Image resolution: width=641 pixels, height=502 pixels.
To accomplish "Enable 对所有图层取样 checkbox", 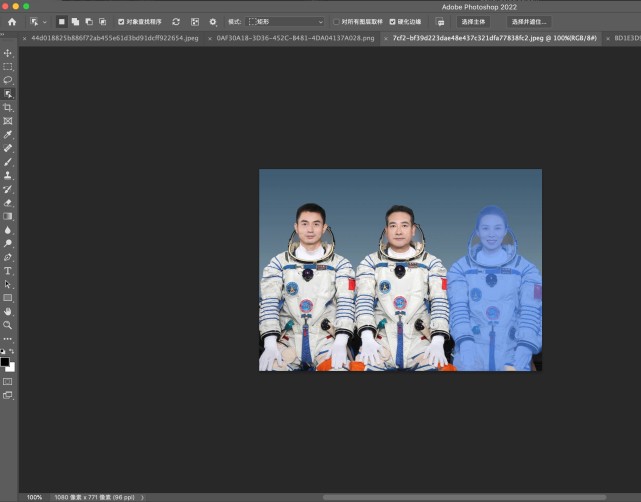I will (336, 22).
